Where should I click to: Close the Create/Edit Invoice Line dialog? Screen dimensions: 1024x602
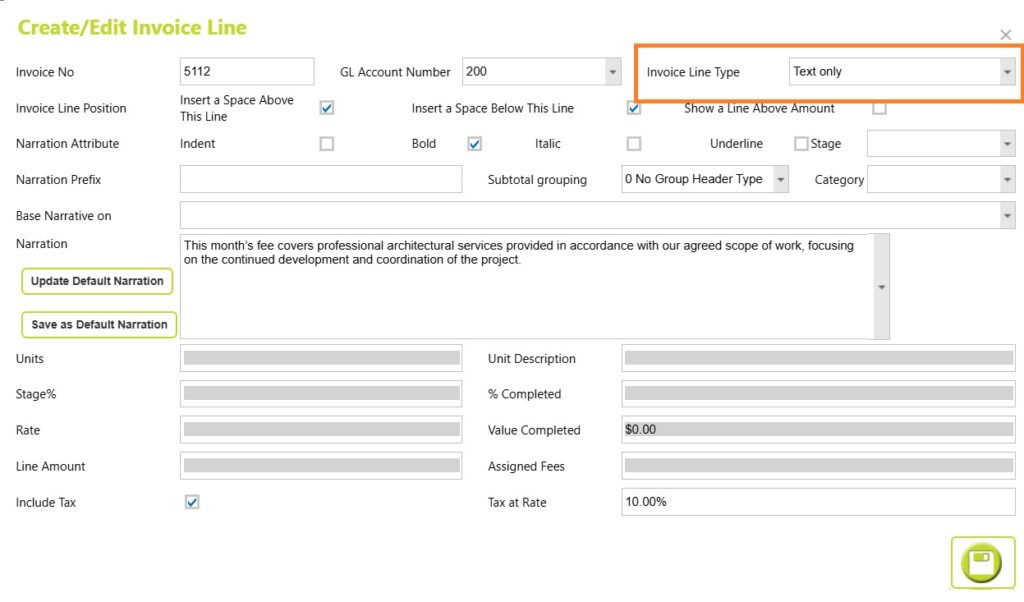(1006, 35)
